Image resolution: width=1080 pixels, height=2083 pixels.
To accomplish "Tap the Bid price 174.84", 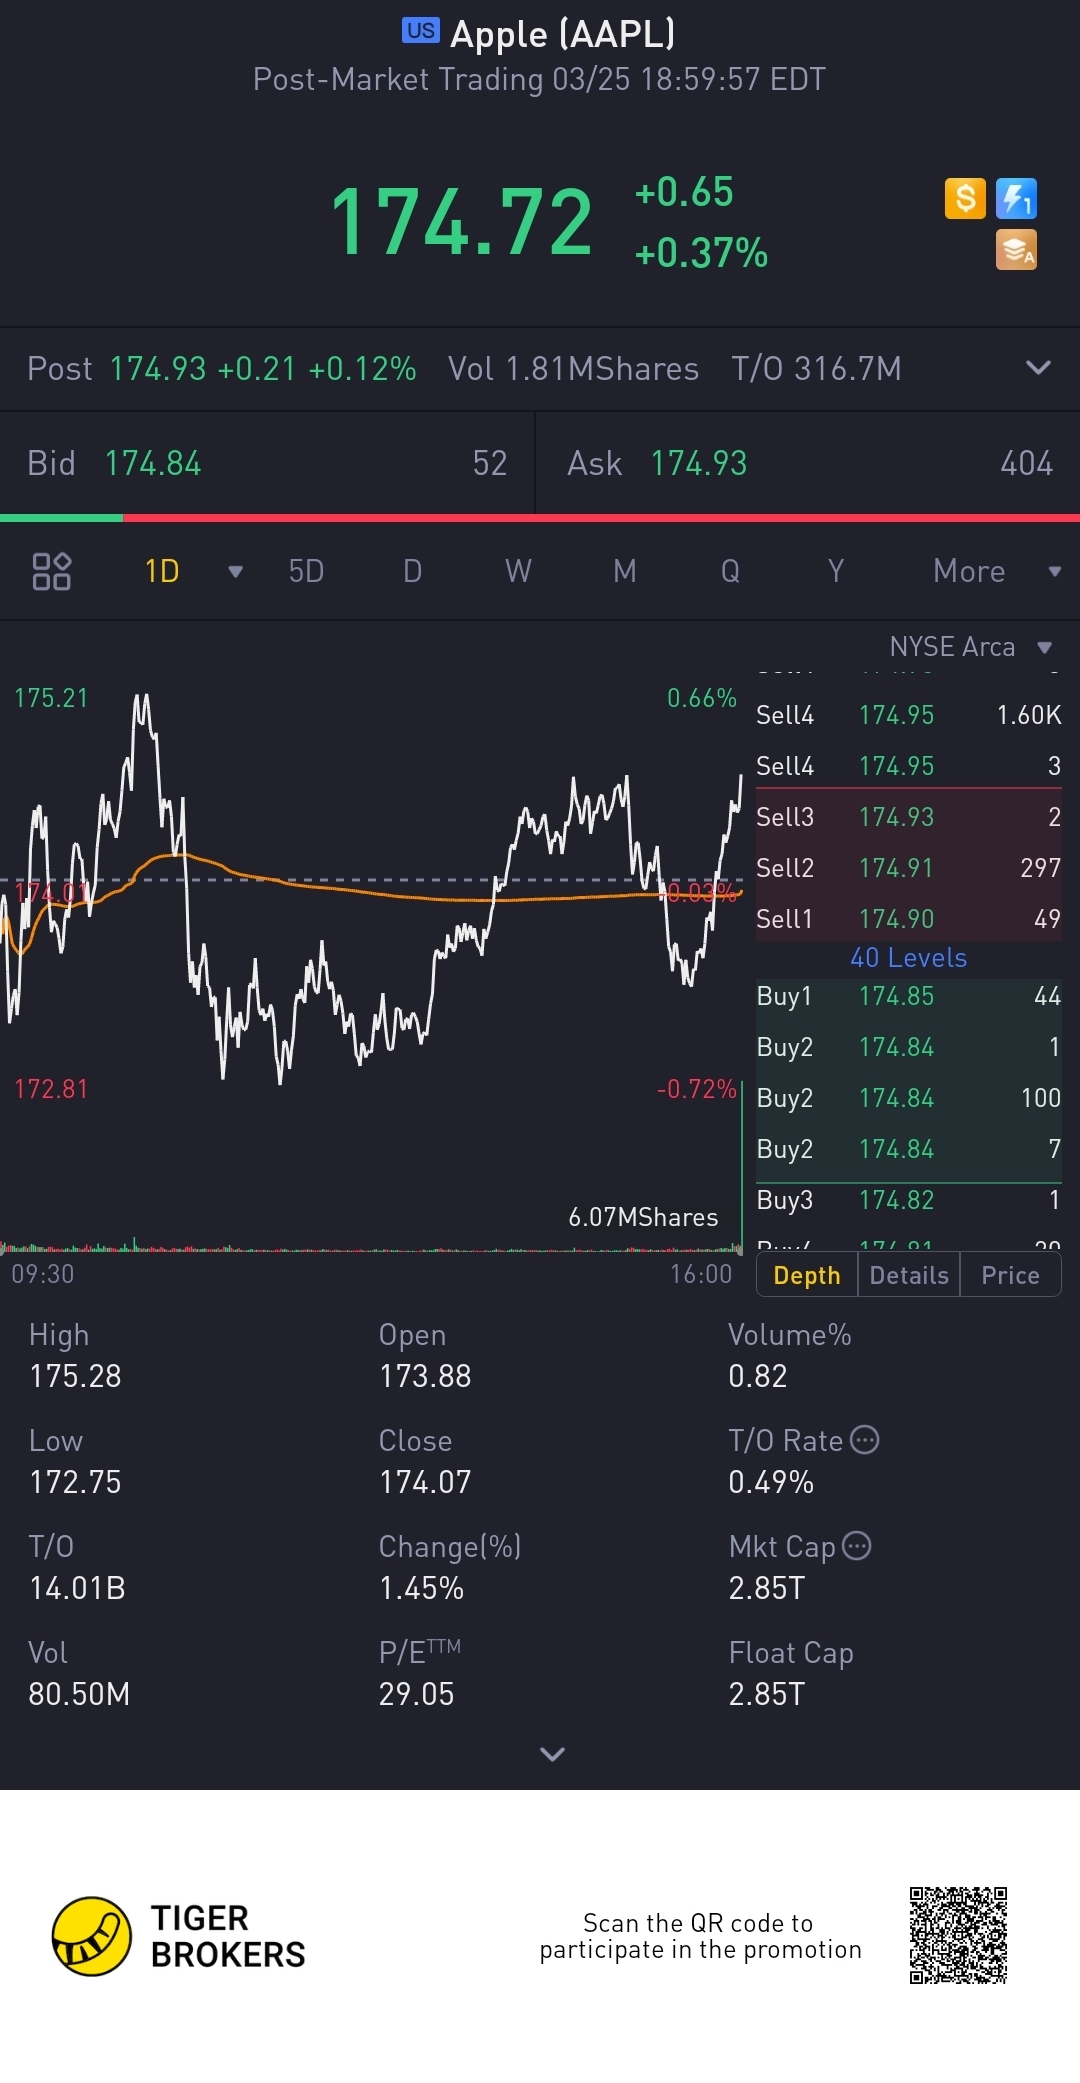I will [x=153, y=463].
